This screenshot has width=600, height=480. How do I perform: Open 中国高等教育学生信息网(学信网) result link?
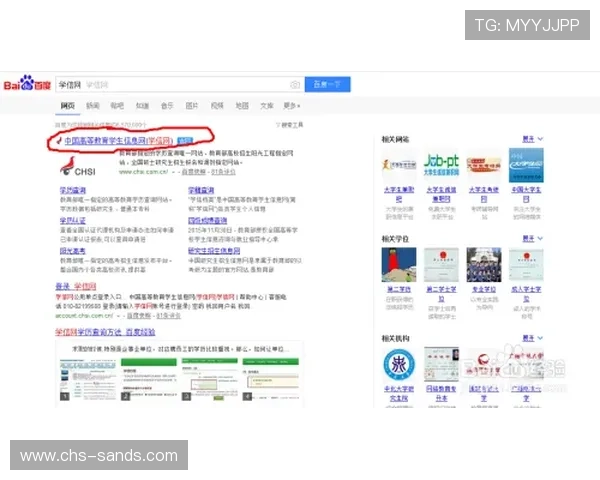119,141
